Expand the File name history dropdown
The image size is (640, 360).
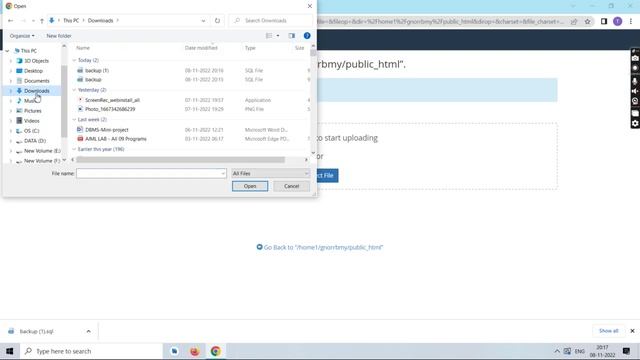[x=223, y=173]
